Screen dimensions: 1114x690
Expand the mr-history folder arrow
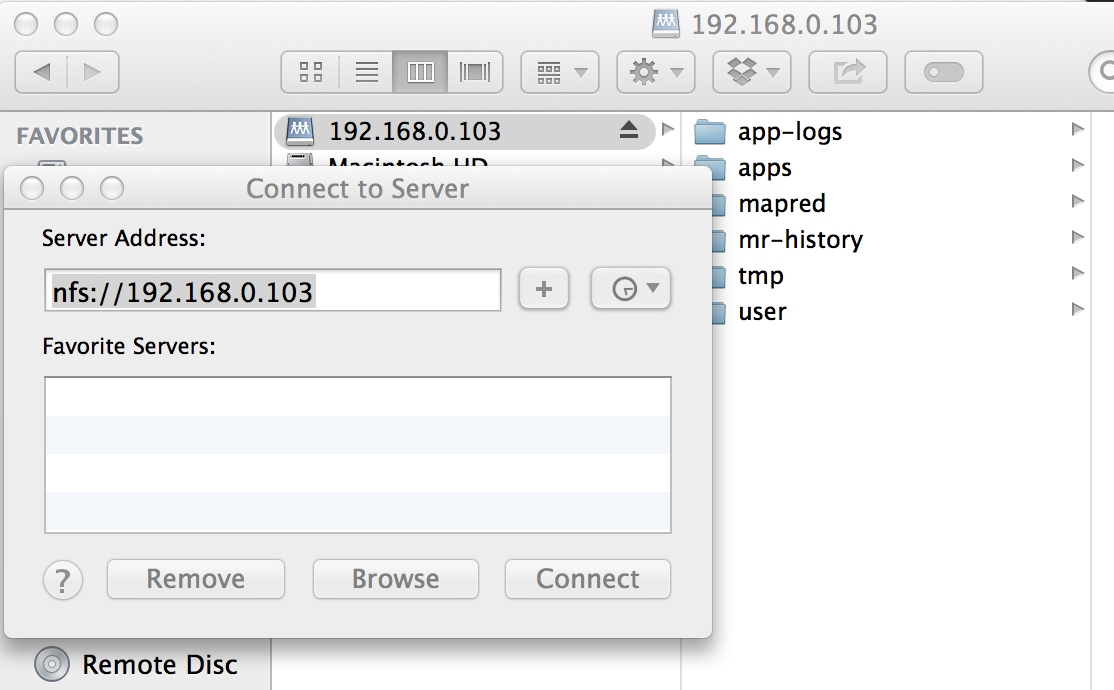(1077, 237)
